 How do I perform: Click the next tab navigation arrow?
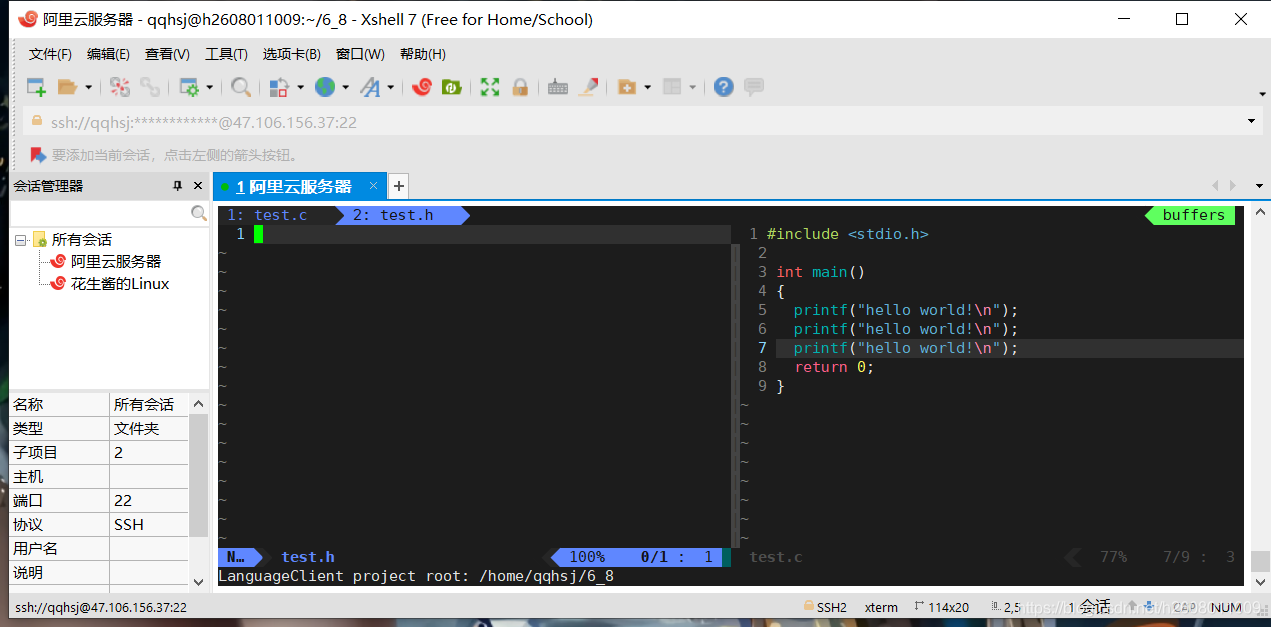[1233, 186]
